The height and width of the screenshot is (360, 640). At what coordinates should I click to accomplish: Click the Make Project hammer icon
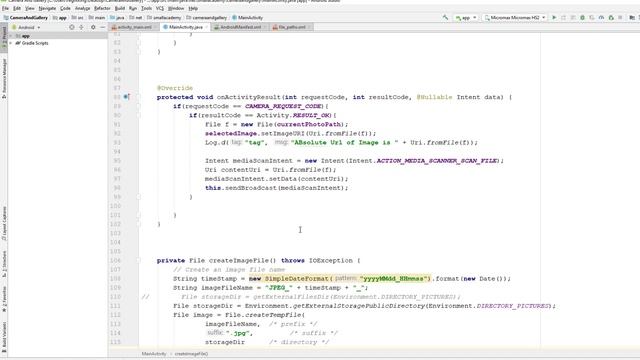pos(445,18)
